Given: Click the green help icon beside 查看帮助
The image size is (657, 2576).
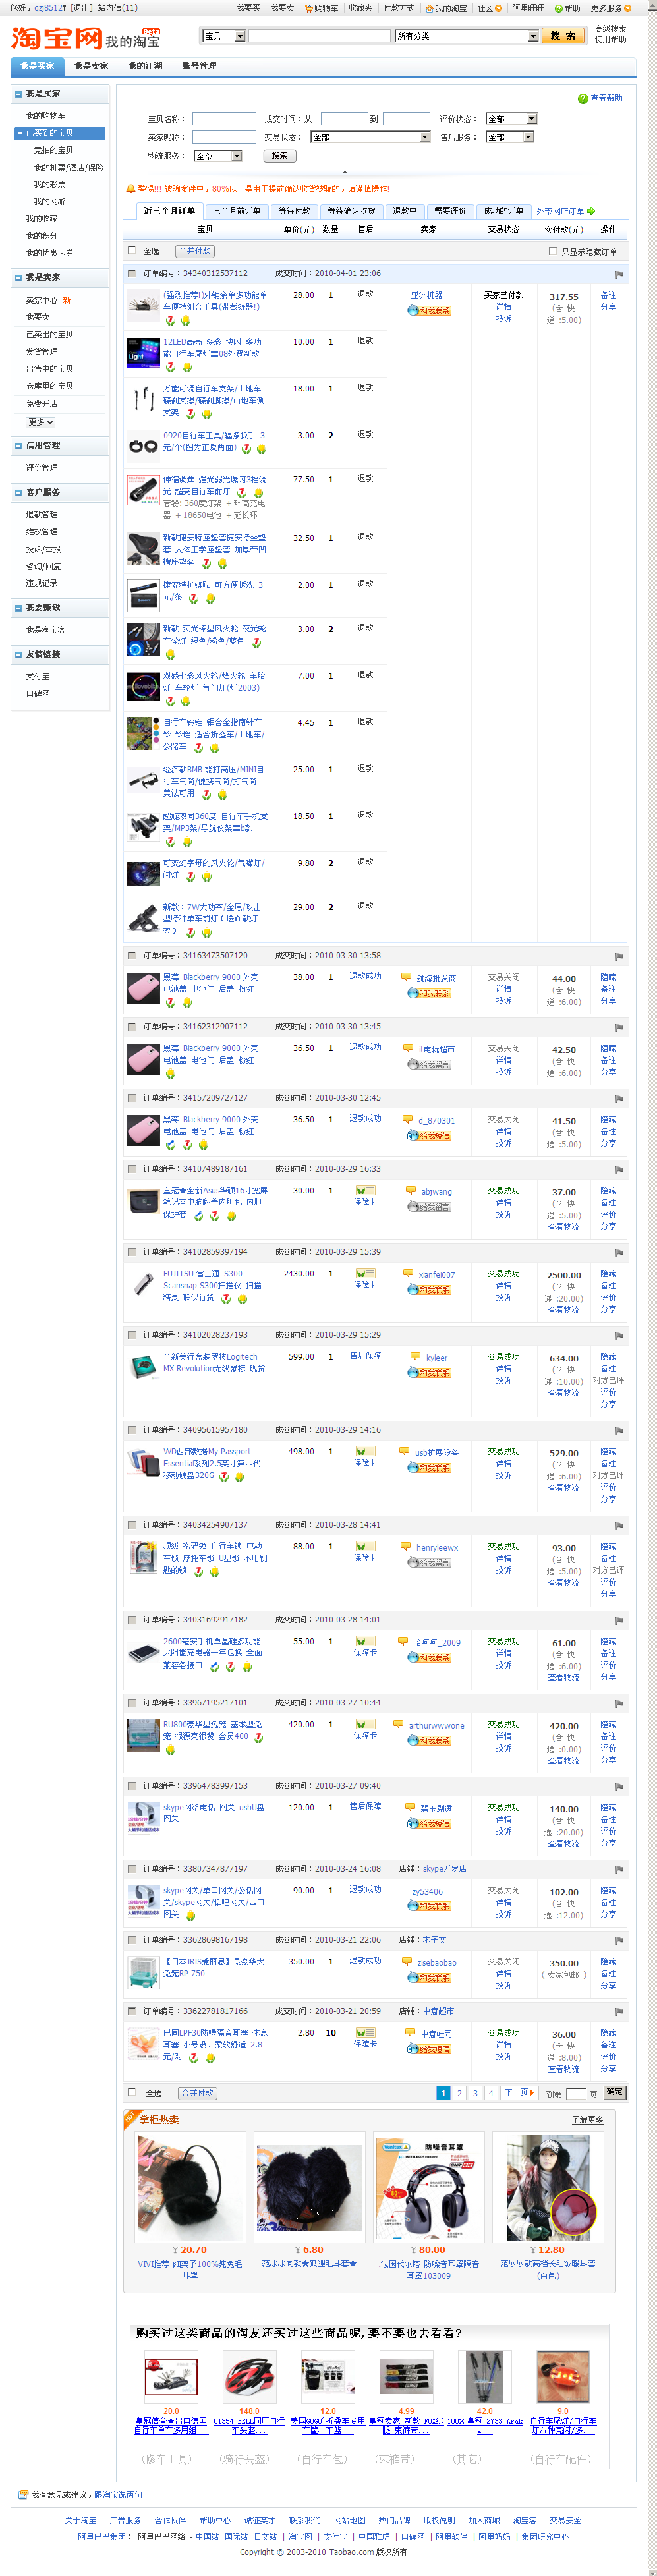Looking at the screenshot, I should [x=583, y=99].
